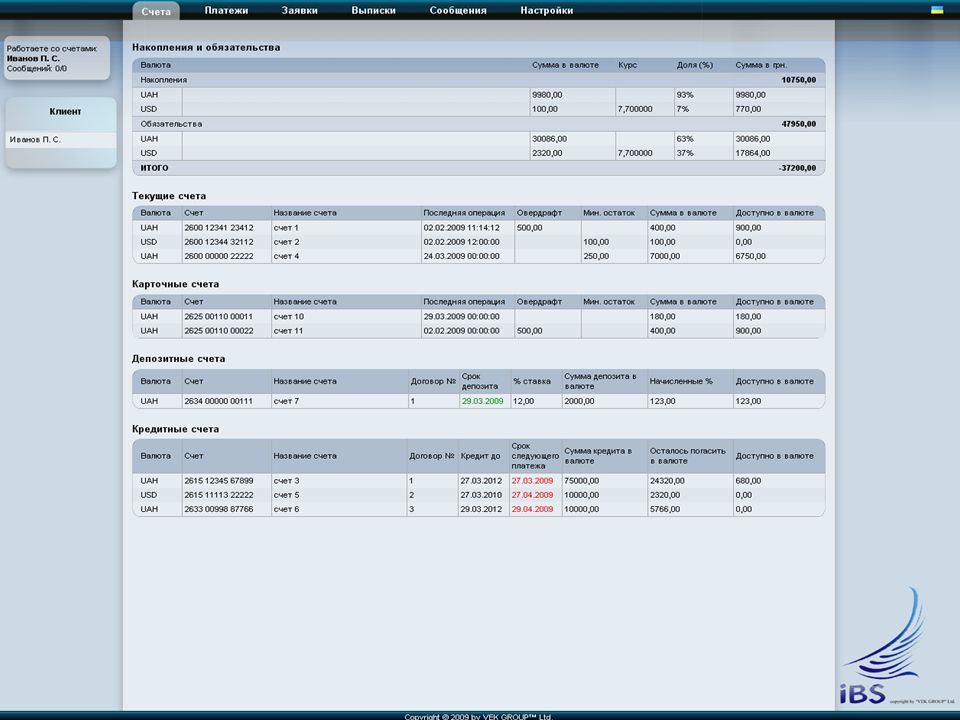Click account name счет 10
960x720 pixels.
pyautogui.click(x=288, y=317)
